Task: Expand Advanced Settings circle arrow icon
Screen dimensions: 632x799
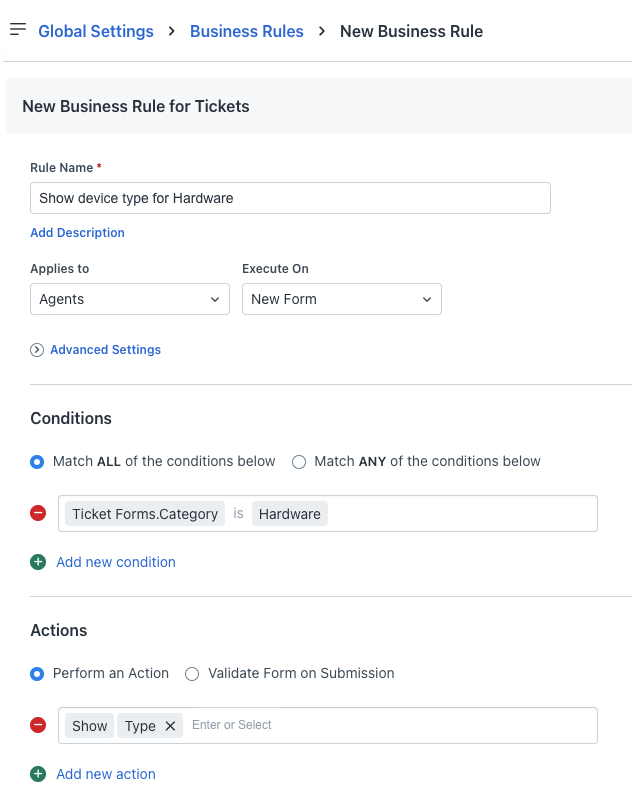Action: 37,350
